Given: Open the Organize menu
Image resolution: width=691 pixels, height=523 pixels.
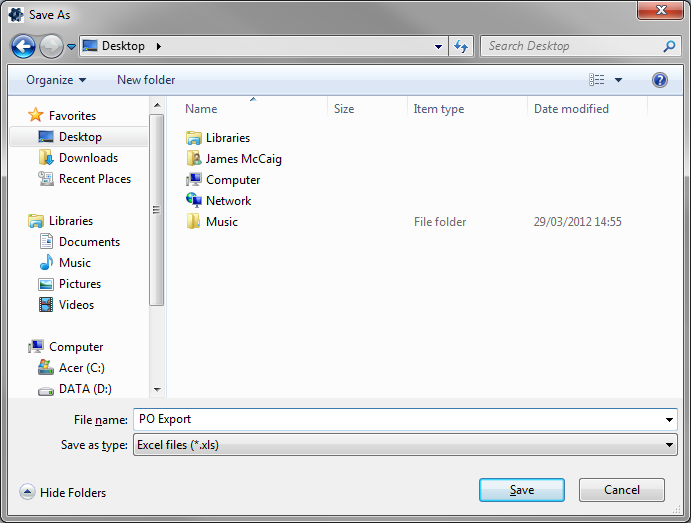Looking at the screenshot, I should point(56,80).
